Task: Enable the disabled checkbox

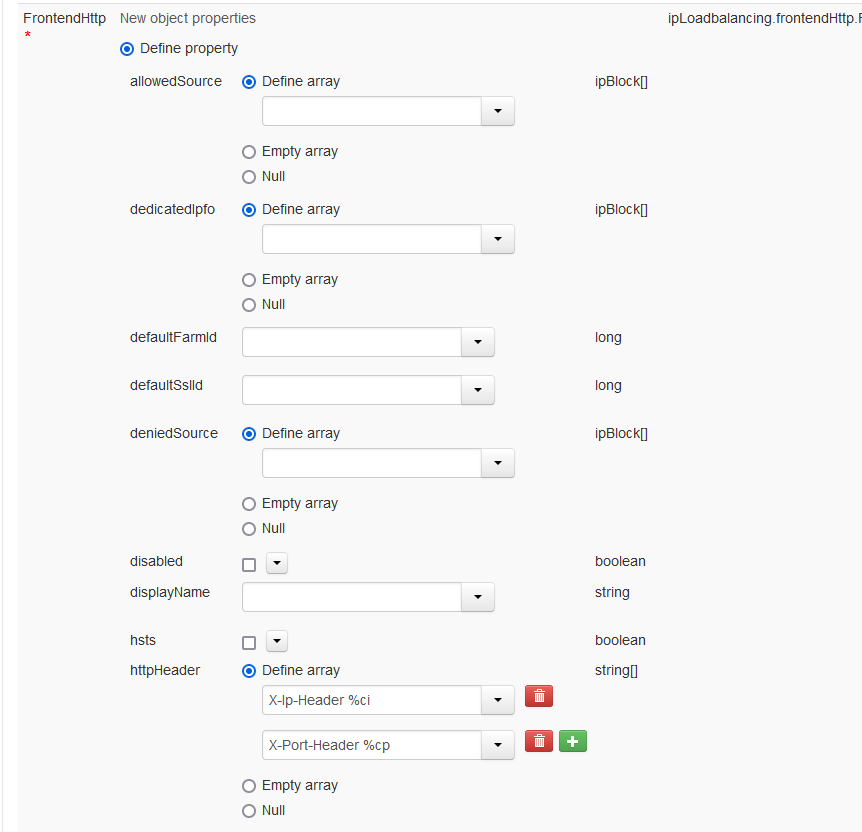Action: point(248,564)
